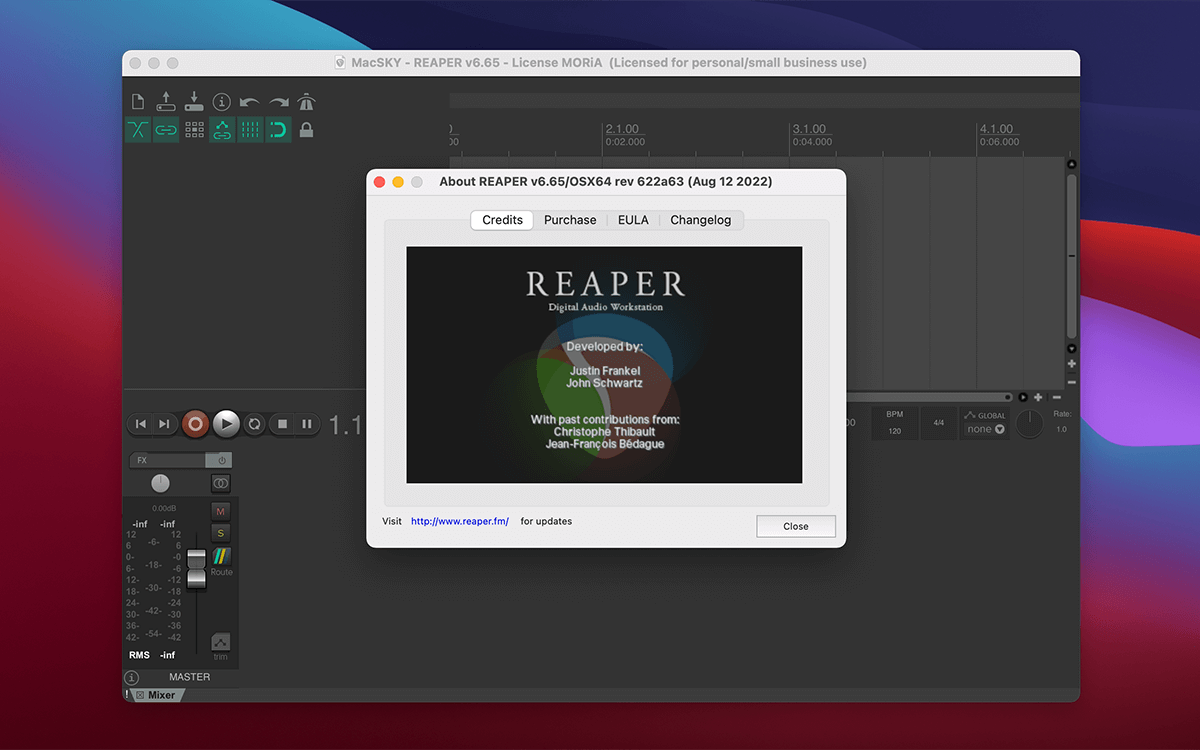
Task: Pause playback with the Pause button
Action: (x=306, y=424)
